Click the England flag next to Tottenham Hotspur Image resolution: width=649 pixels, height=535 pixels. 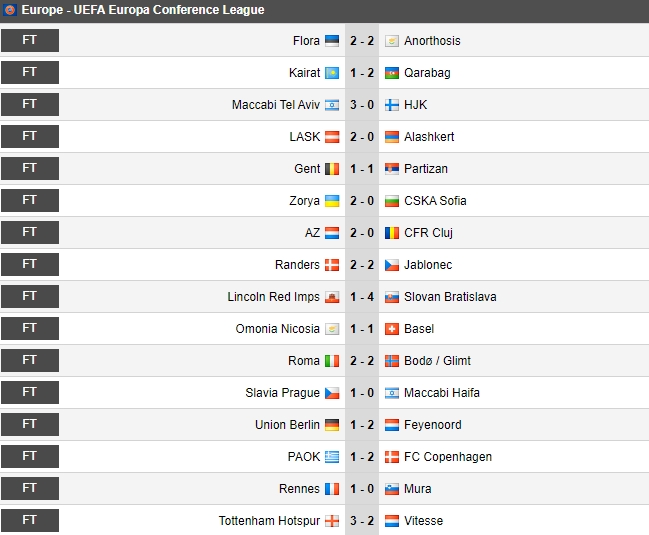tap(332, 521)
